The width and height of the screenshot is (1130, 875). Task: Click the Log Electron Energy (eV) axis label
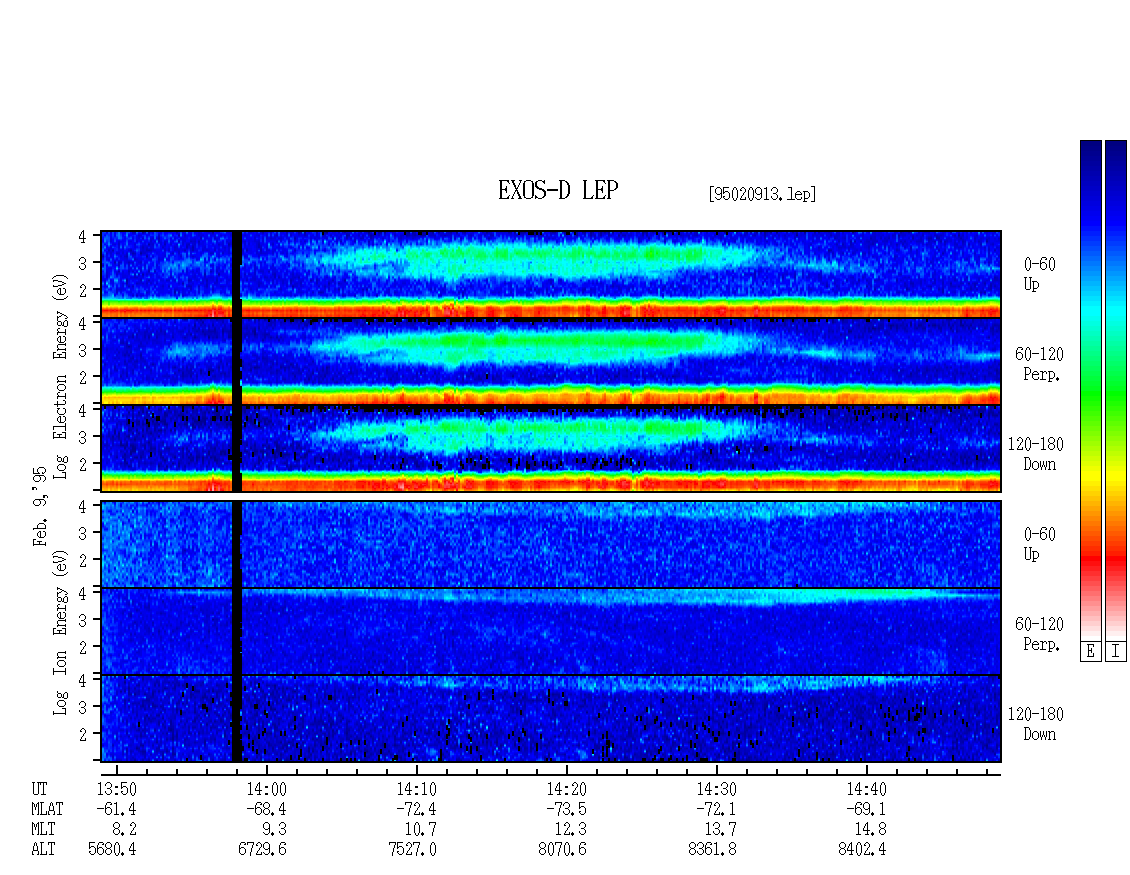coord(60,376)
